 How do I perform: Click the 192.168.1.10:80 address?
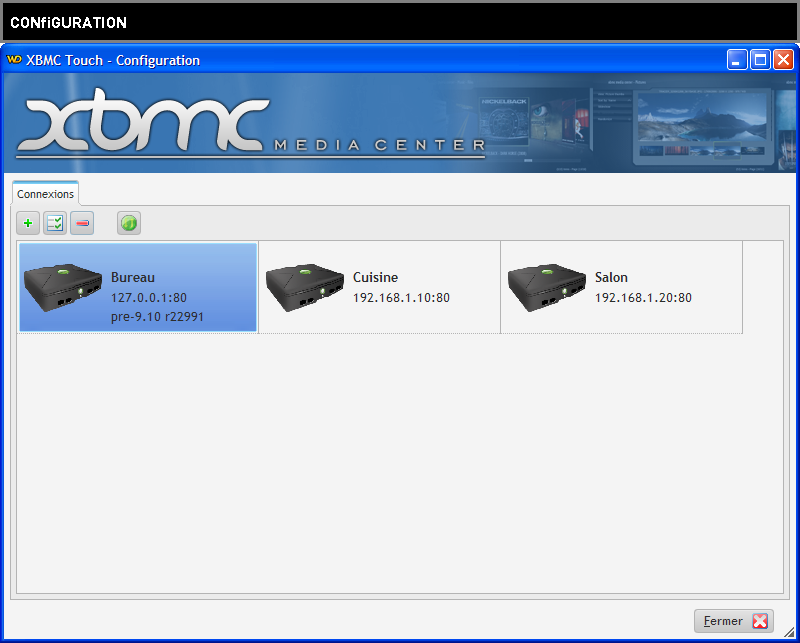[401, 298]
